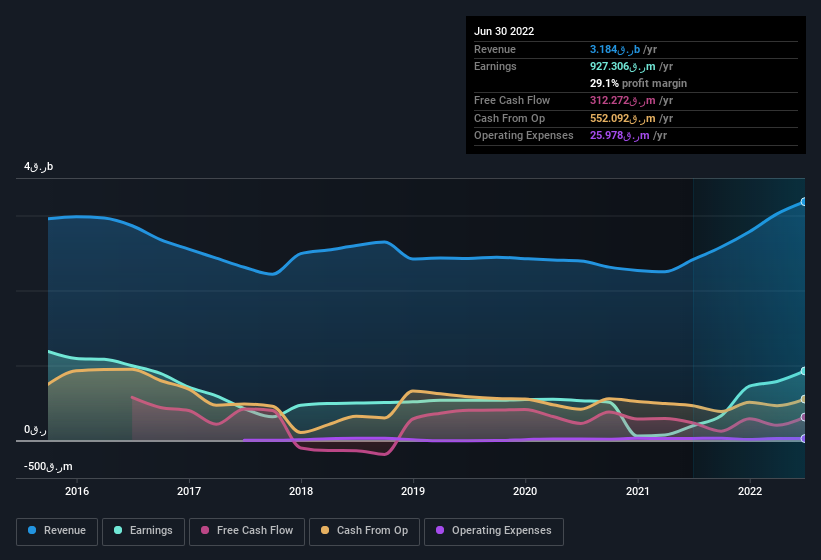Screen dimensions: 821x560
Task: Click the 2022 x-axis label
Action: pos(750,491)
